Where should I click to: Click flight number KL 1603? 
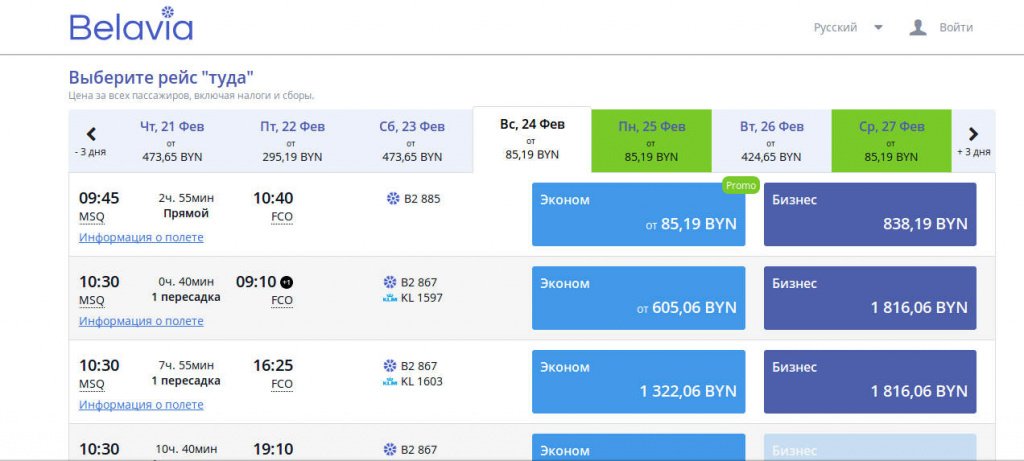point(421,382)
